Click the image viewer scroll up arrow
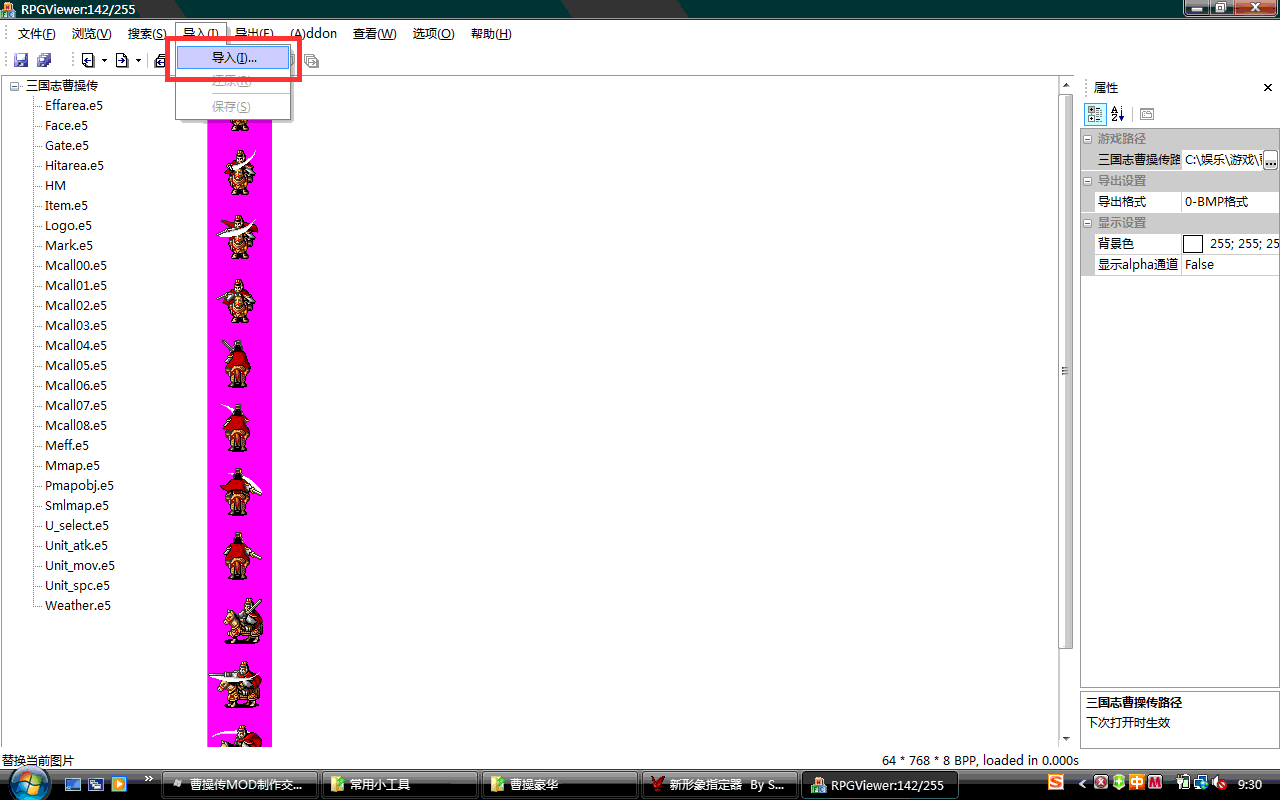Image resolution: width=1280 pixels, height=800 pixels. pos(1066,86)
